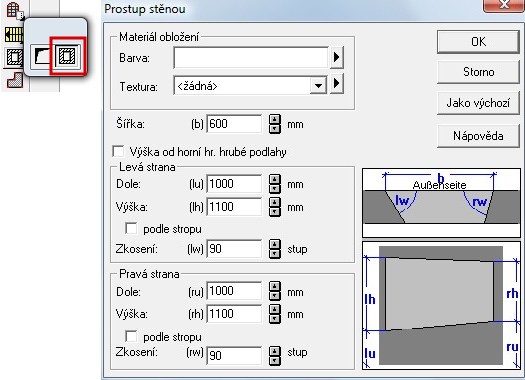Click the Jako výchozí button
This screenshot has height=380, width=525.
click(478, 103)
